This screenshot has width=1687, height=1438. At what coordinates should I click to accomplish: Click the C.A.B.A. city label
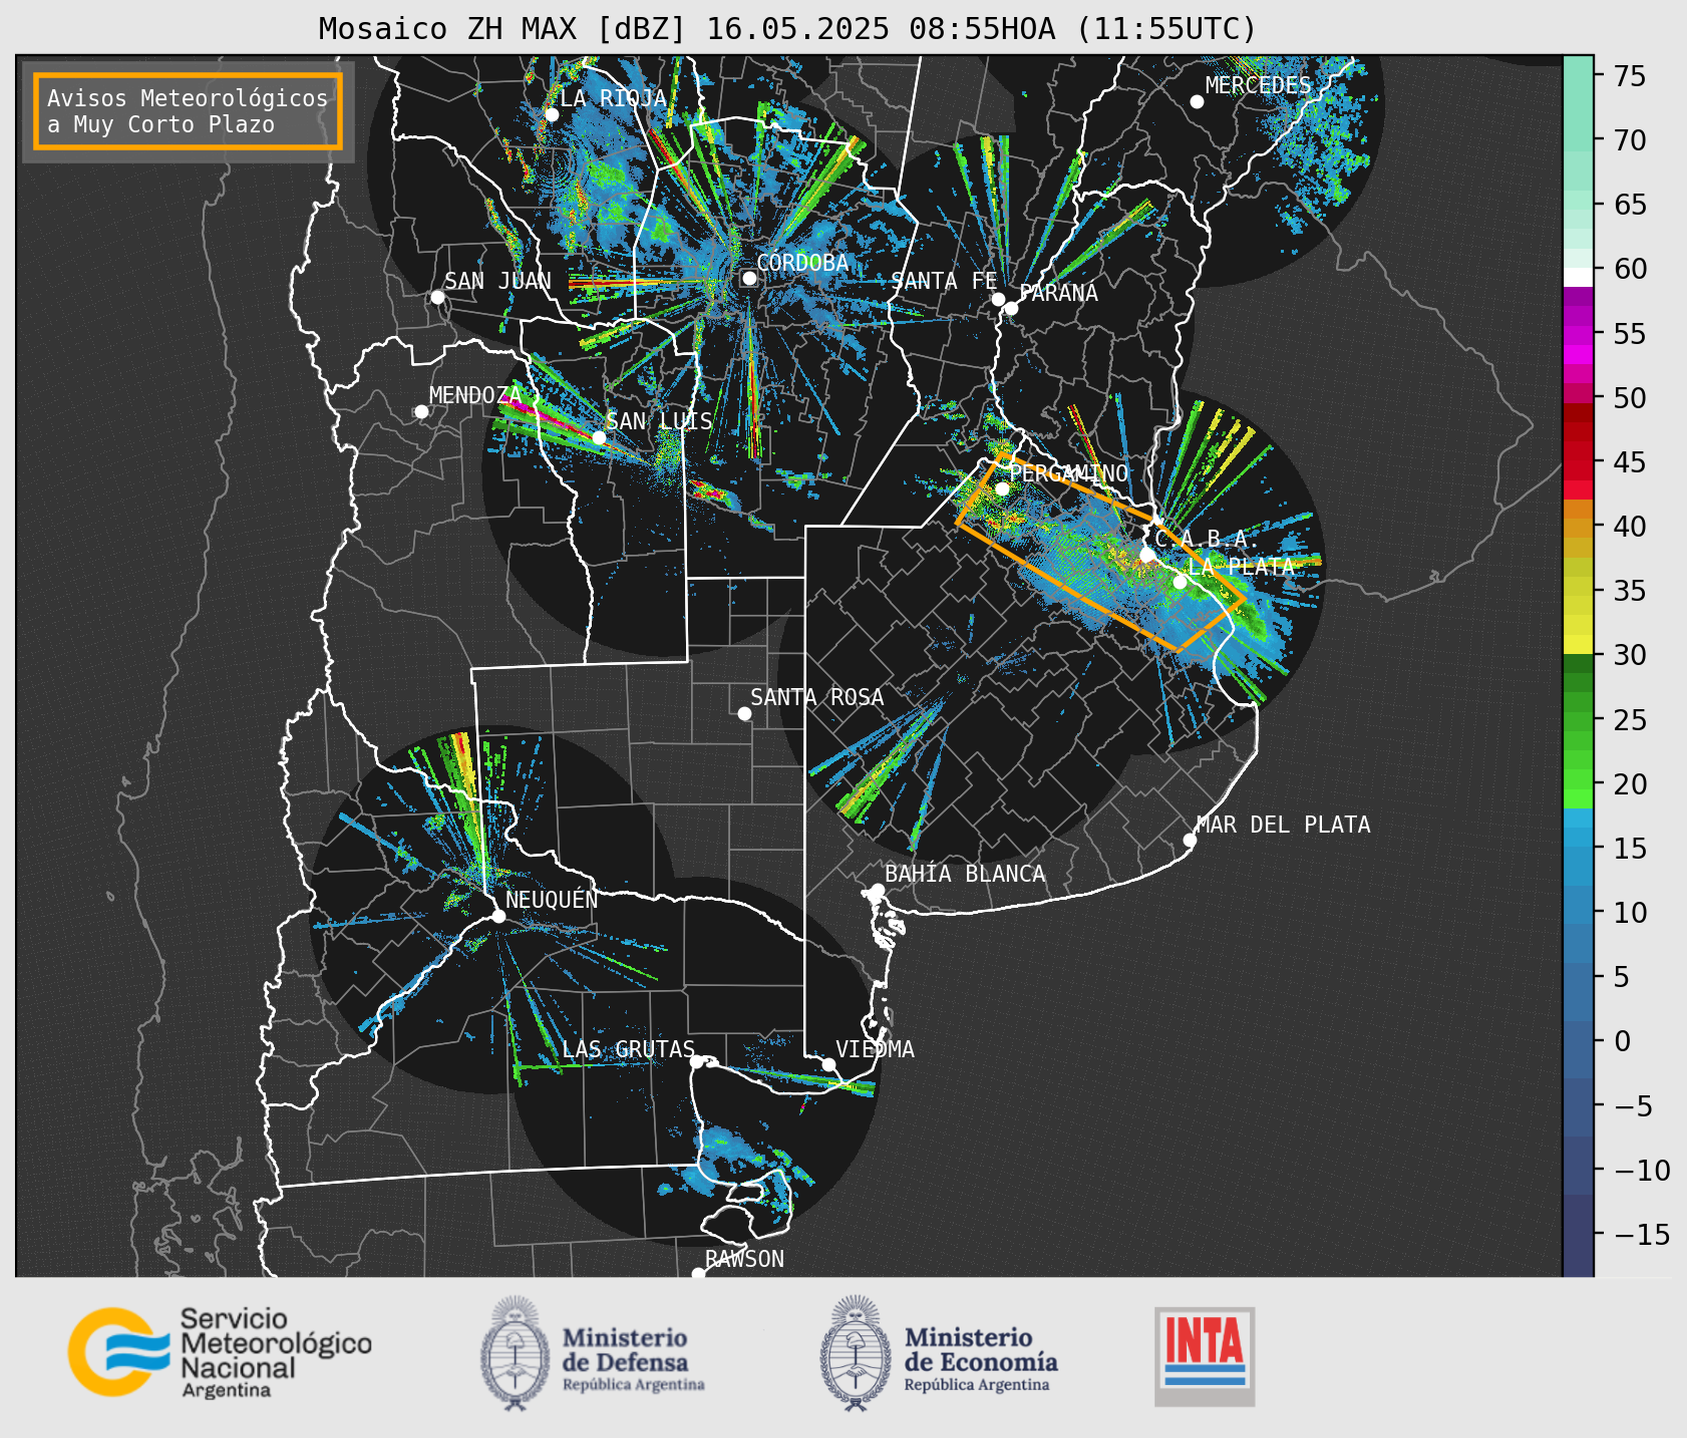pyautogui.click(x=1207, y=539)
